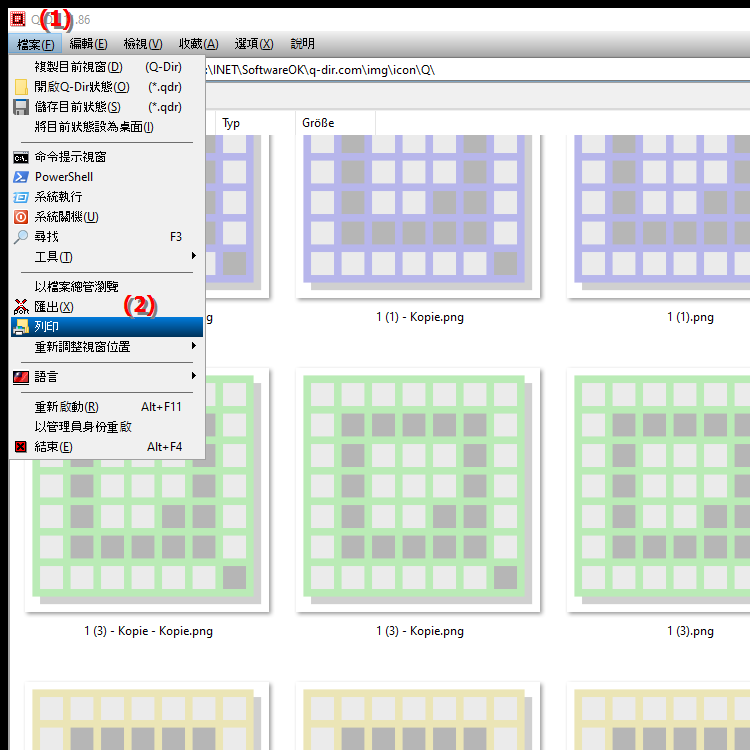Screen dimensions: 750x750
Task: Click the PowerShell icon in the menu
Action: [x=21, y=177]
